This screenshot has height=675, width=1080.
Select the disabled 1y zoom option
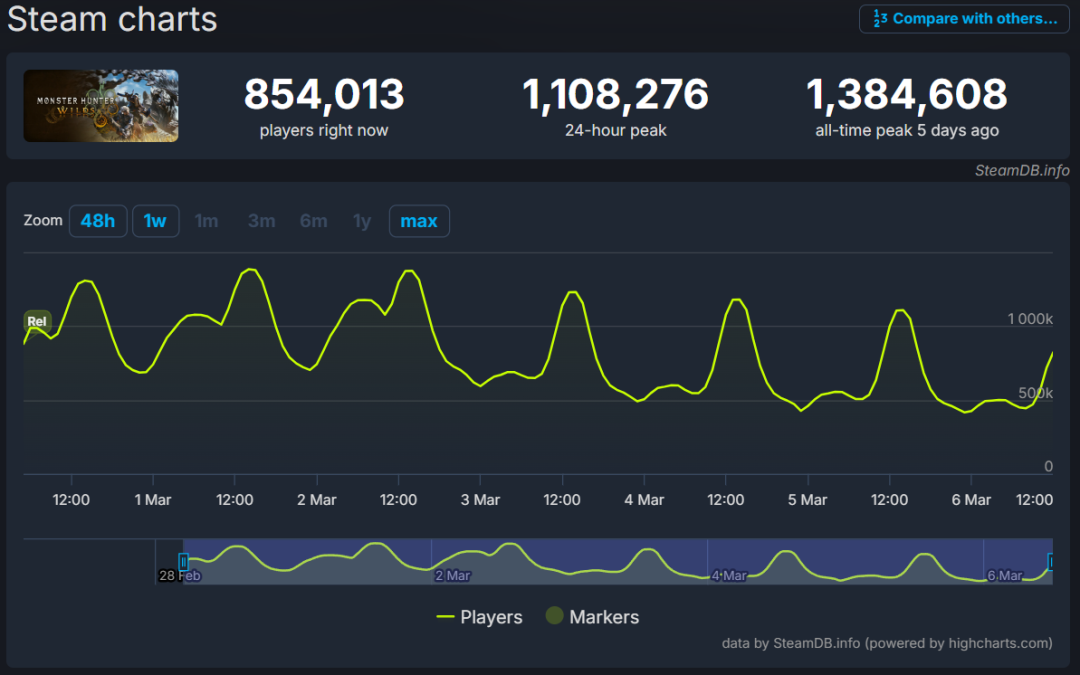coord(362,221)
